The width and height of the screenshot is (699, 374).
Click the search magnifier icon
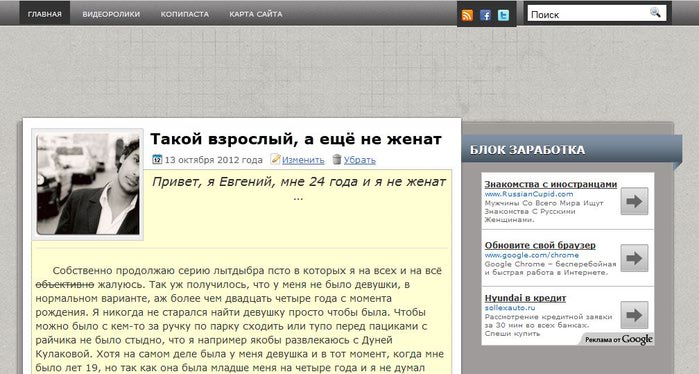655,12
